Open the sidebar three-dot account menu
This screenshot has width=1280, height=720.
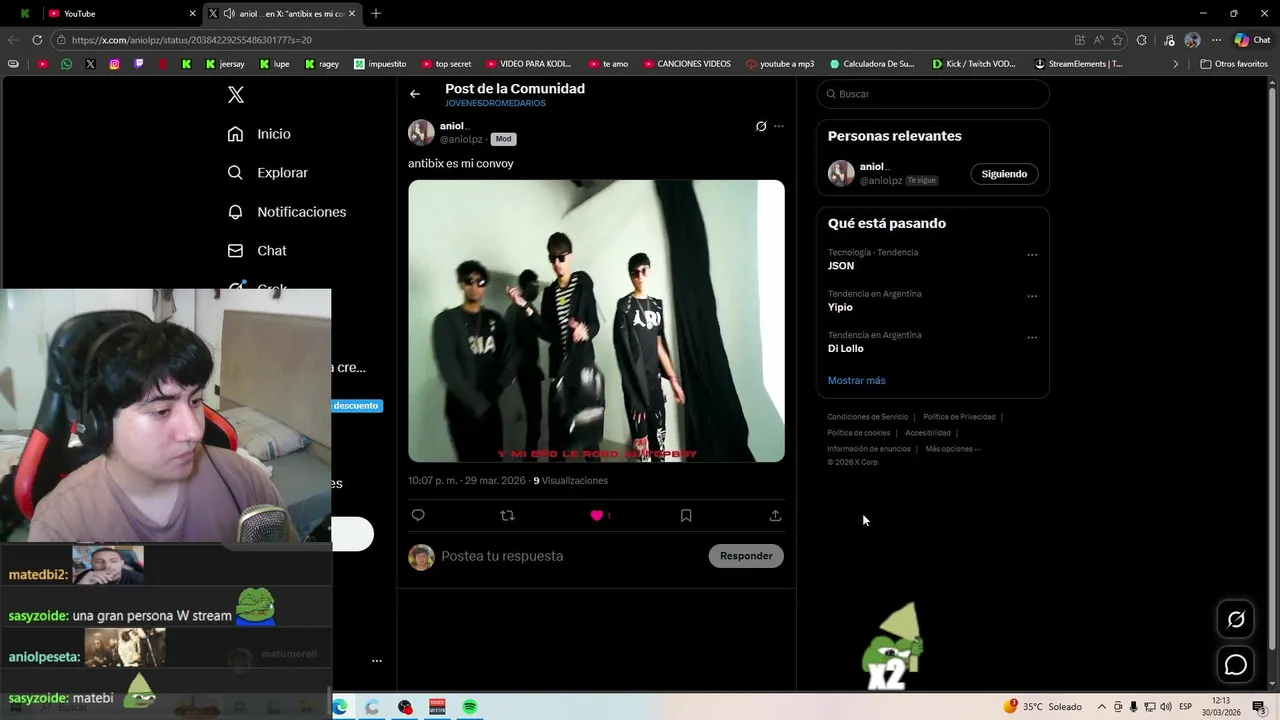pyautogui.click(x=377, y=661)
